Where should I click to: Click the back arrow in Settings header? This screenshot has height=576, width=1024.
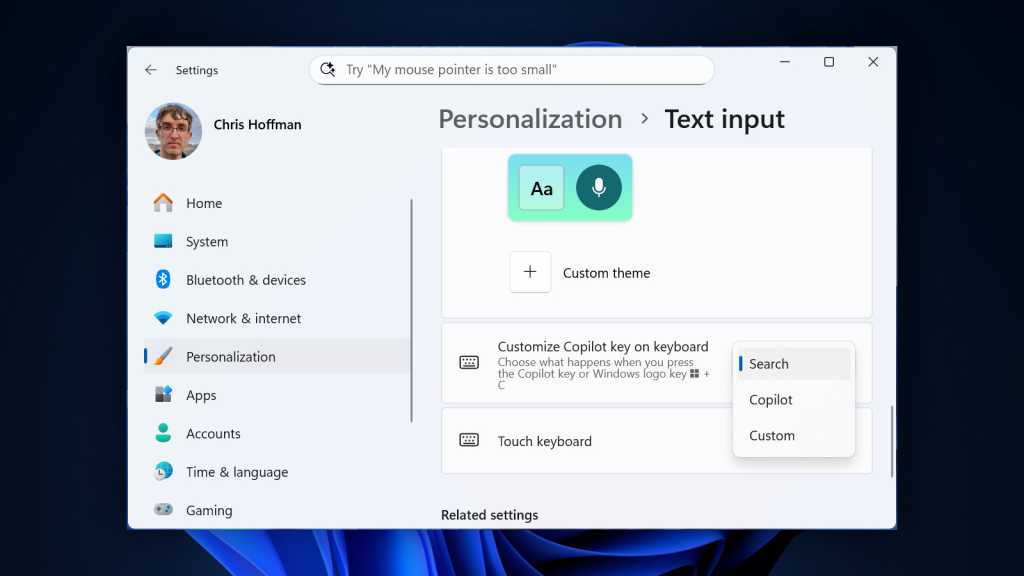coord(151,70)
